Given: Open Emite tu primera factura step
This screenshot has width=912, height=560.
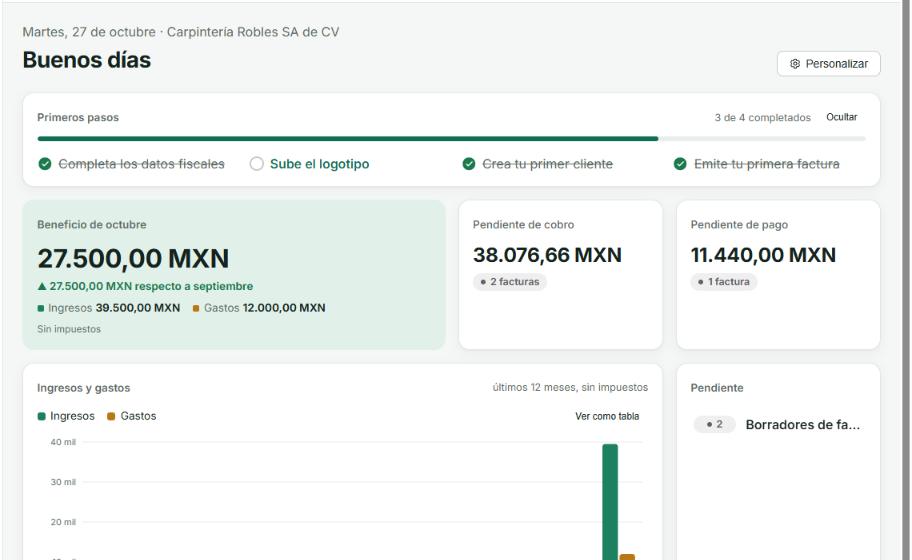Looking at the screenshot, I should tap(767, 164).
